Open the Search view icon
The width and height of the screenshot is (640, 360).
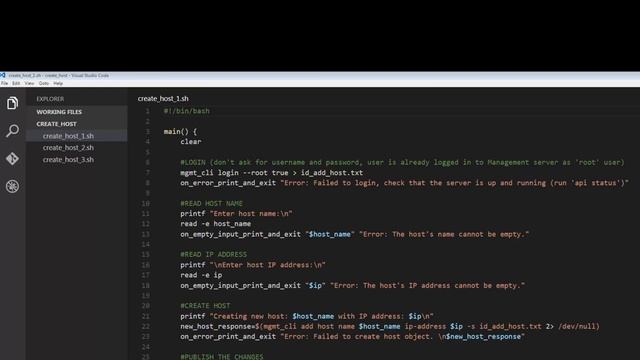tap(12, 131)
